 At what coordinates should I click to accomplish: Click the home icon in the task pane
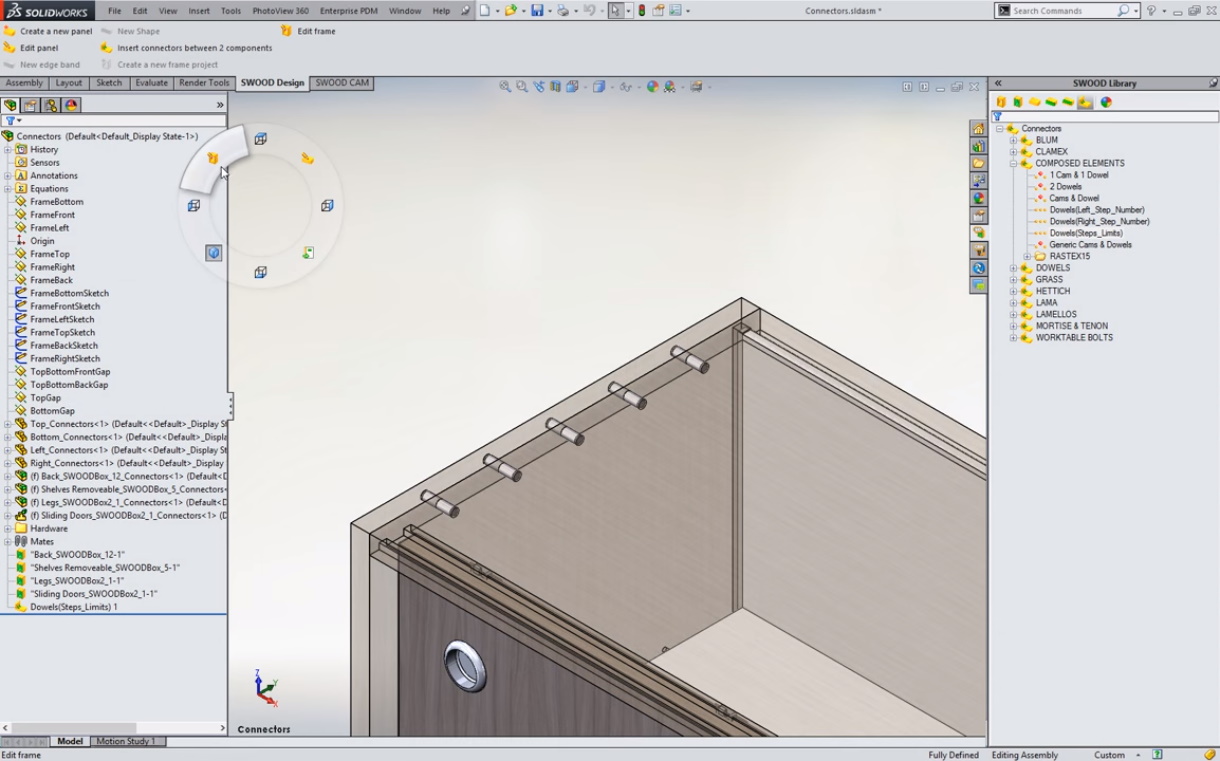(978, 129)
